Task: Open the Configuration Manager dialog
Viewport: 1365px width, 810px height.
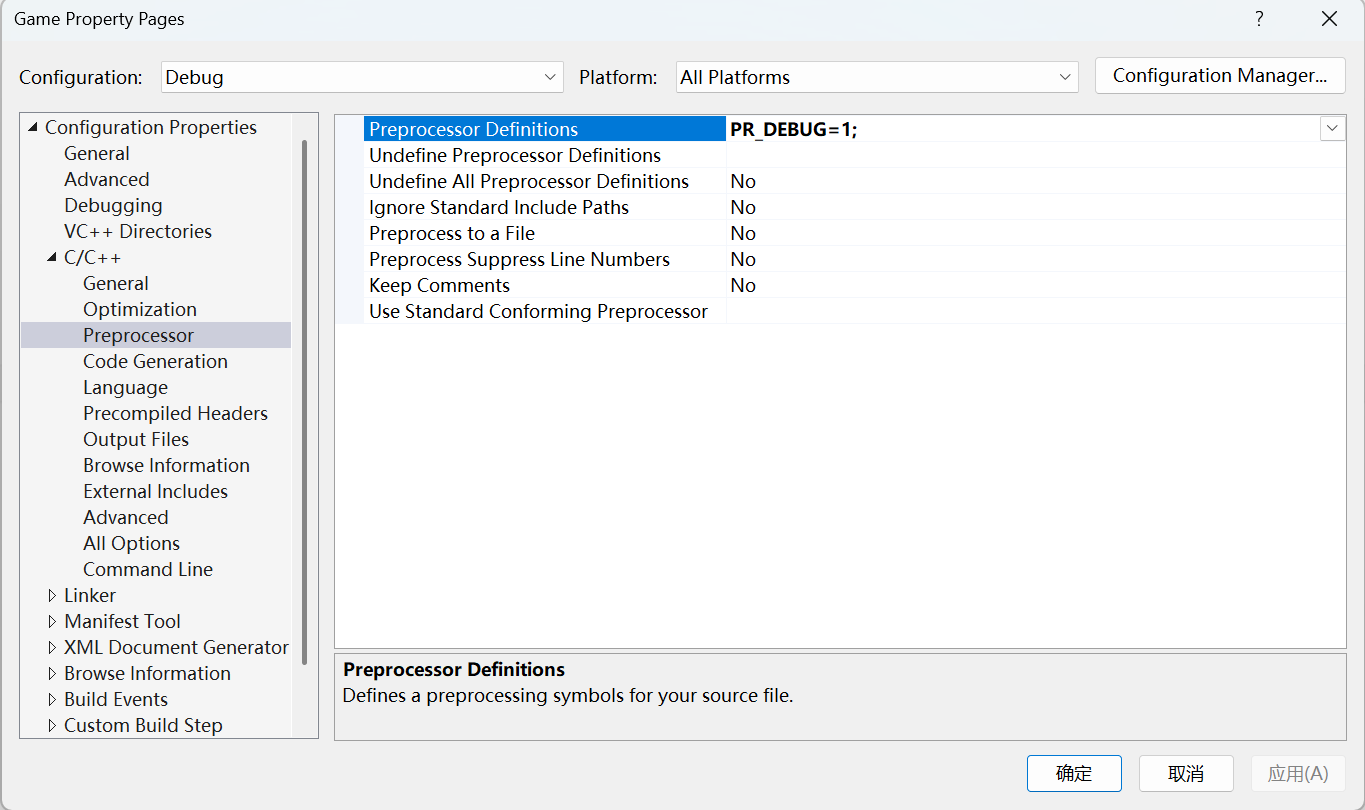Action: (x=1219, y=75)
